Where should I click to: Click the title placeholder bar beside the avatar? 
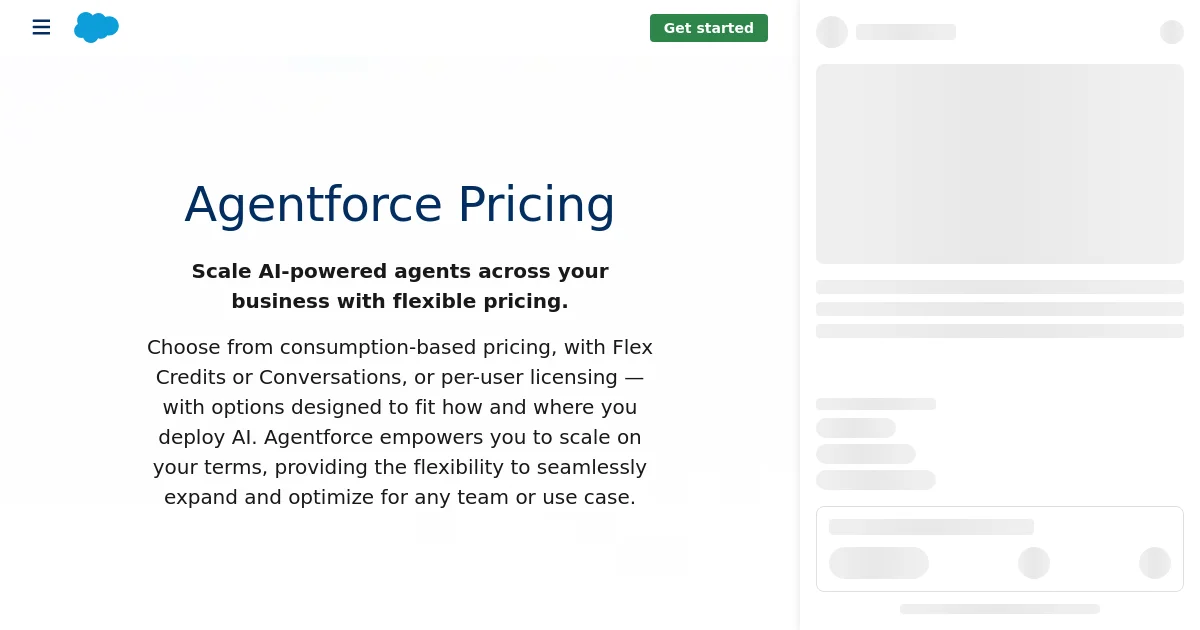click(906, 32)
